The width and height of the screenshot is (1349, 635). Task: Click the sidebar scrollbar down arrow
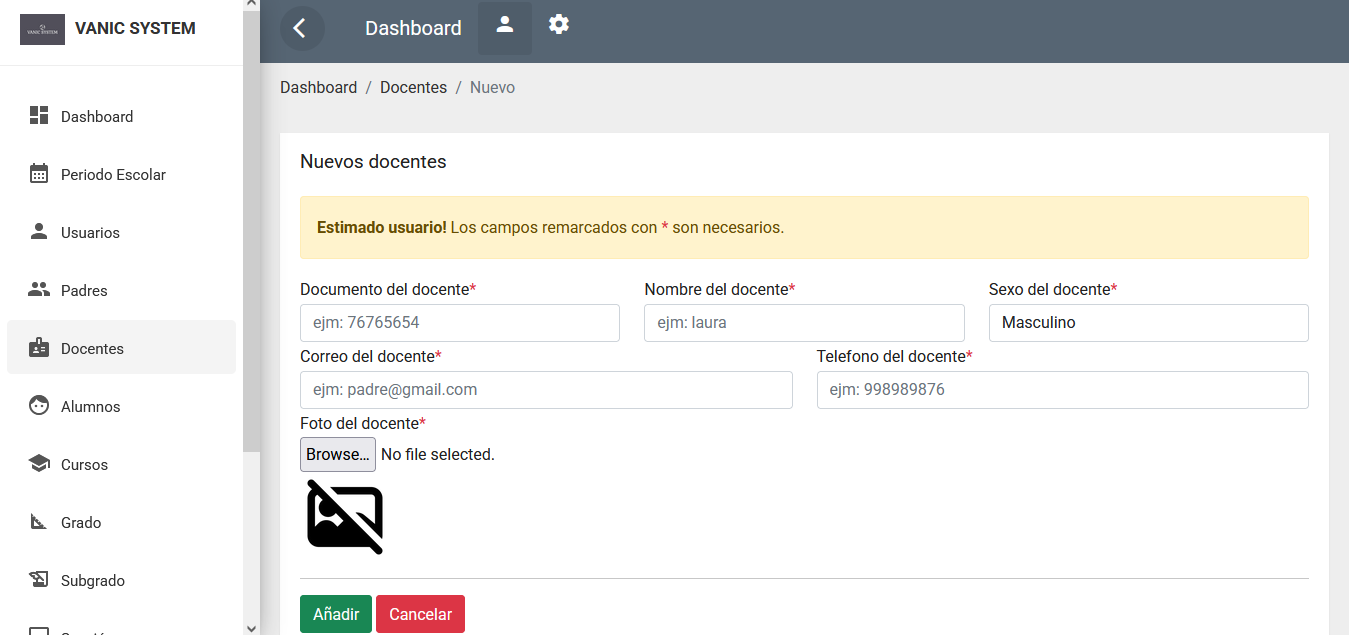[251, 627]
